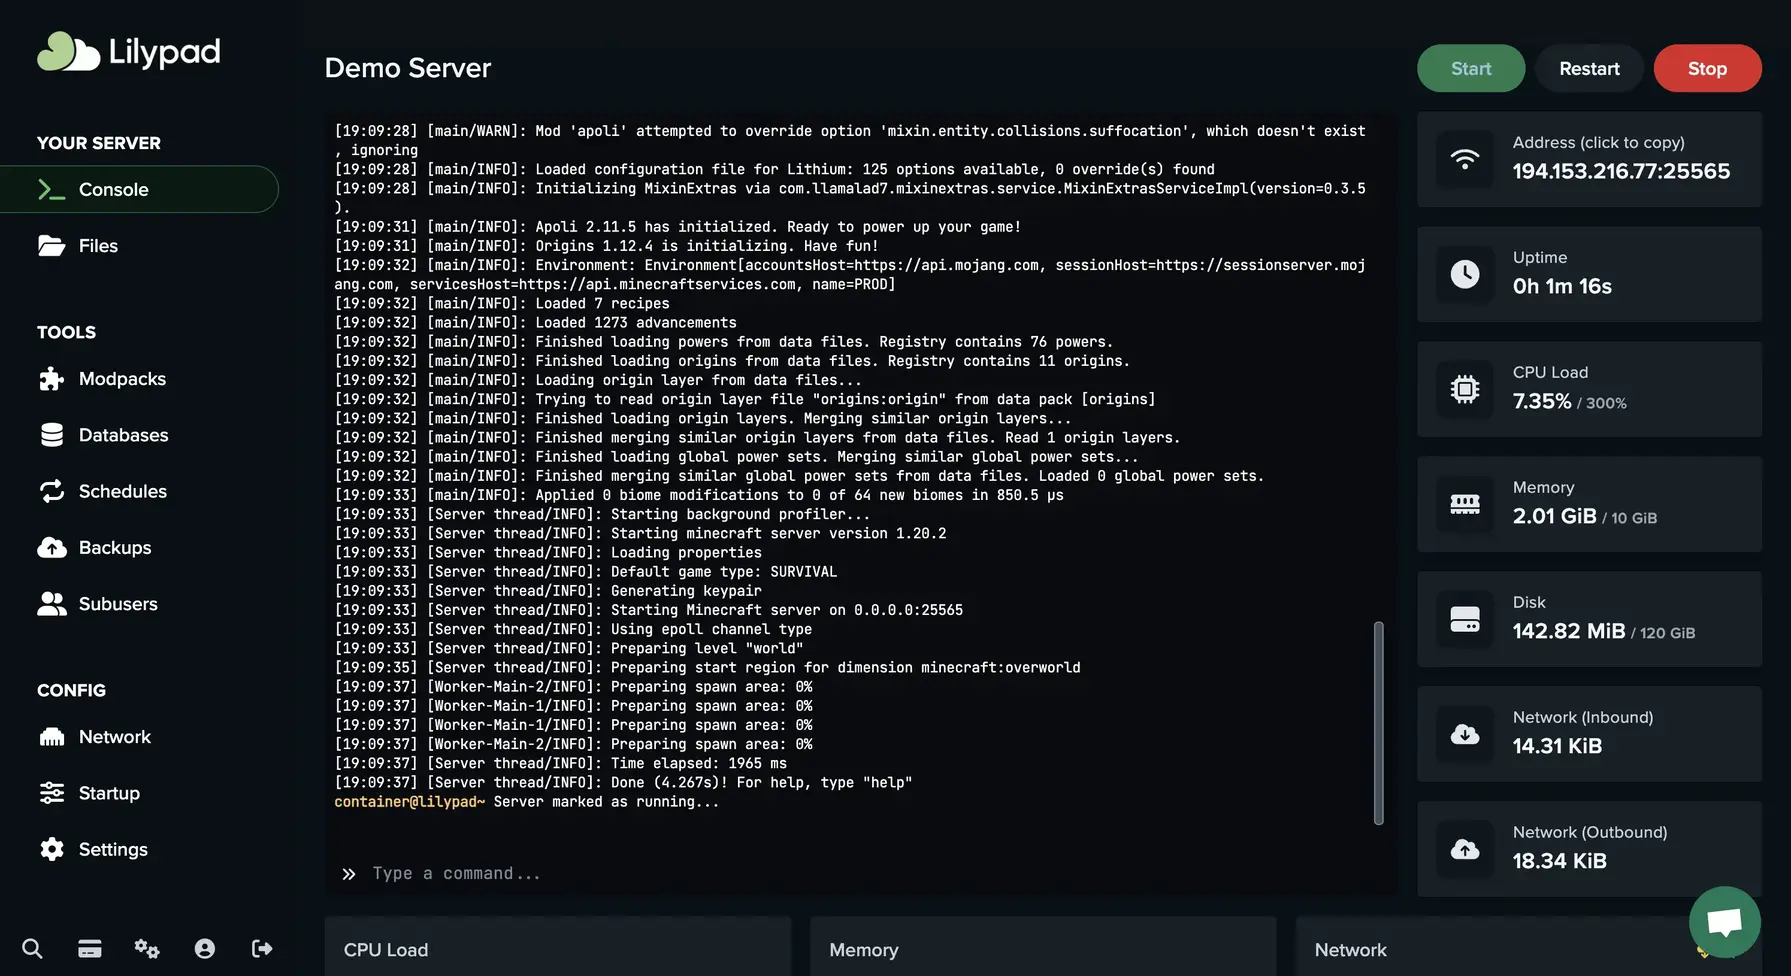This screenshot has height=976, width=1791.
Task: Open the Backups page
Action: point(115,548)
